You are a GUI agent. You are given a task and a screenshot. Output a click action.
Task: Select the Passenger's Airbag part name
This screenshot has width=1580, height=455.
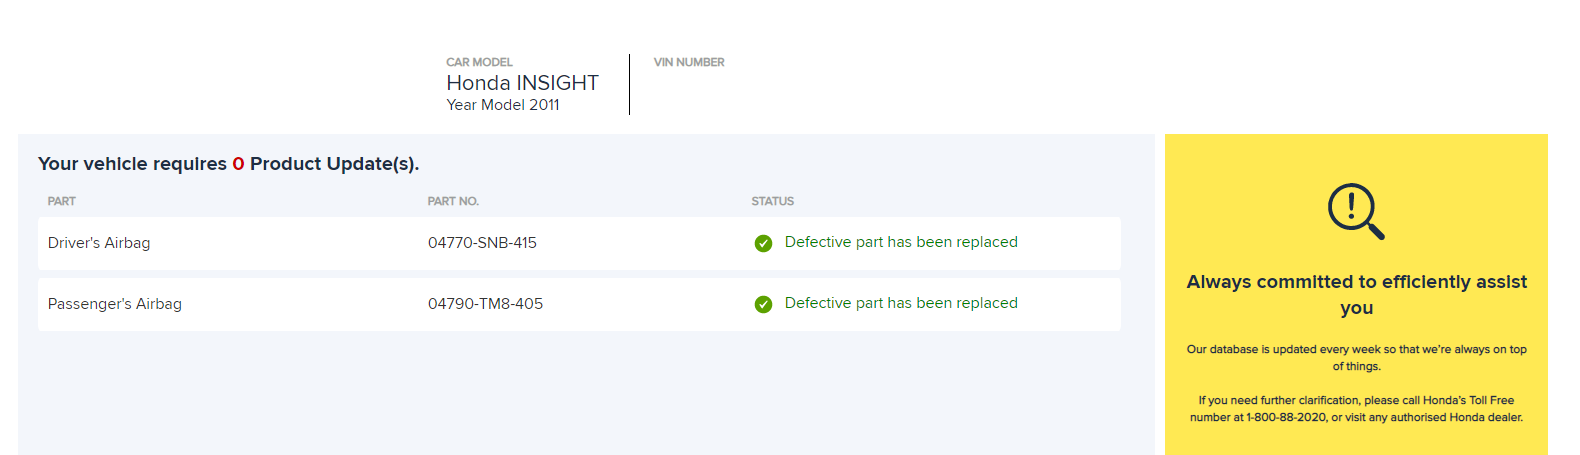pyautogui.click(x=115, y=304)
